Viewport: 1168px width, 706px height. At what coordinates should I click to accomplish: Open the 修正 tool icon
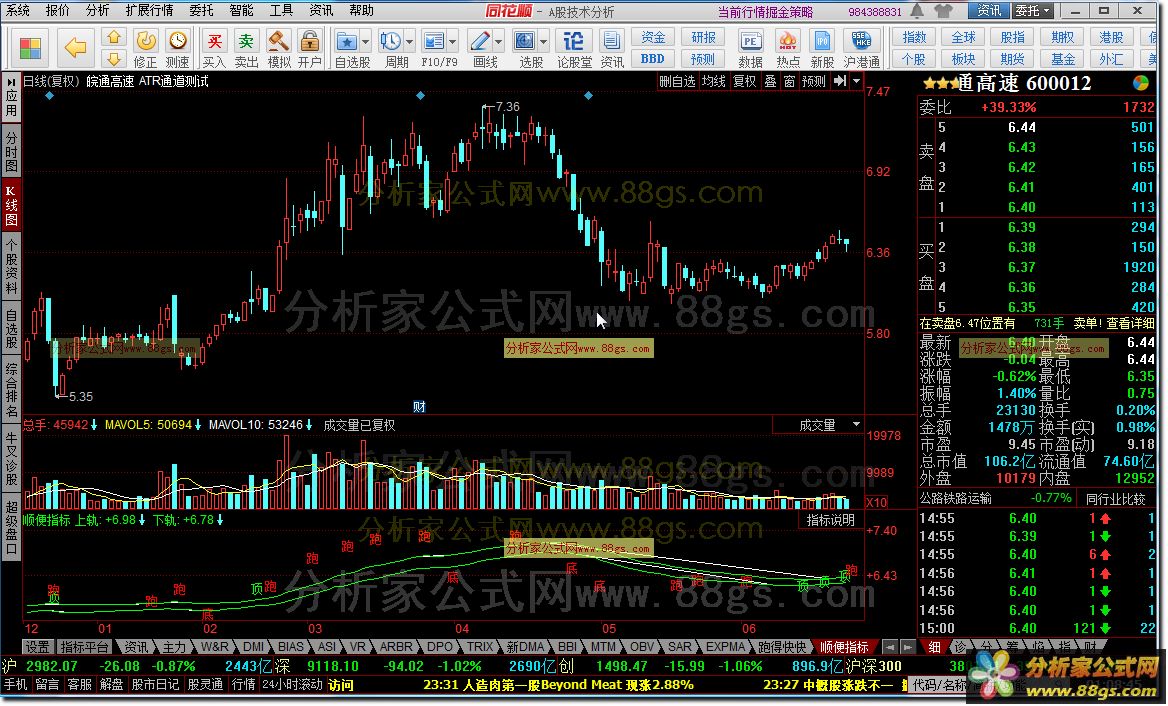[145, 48]
